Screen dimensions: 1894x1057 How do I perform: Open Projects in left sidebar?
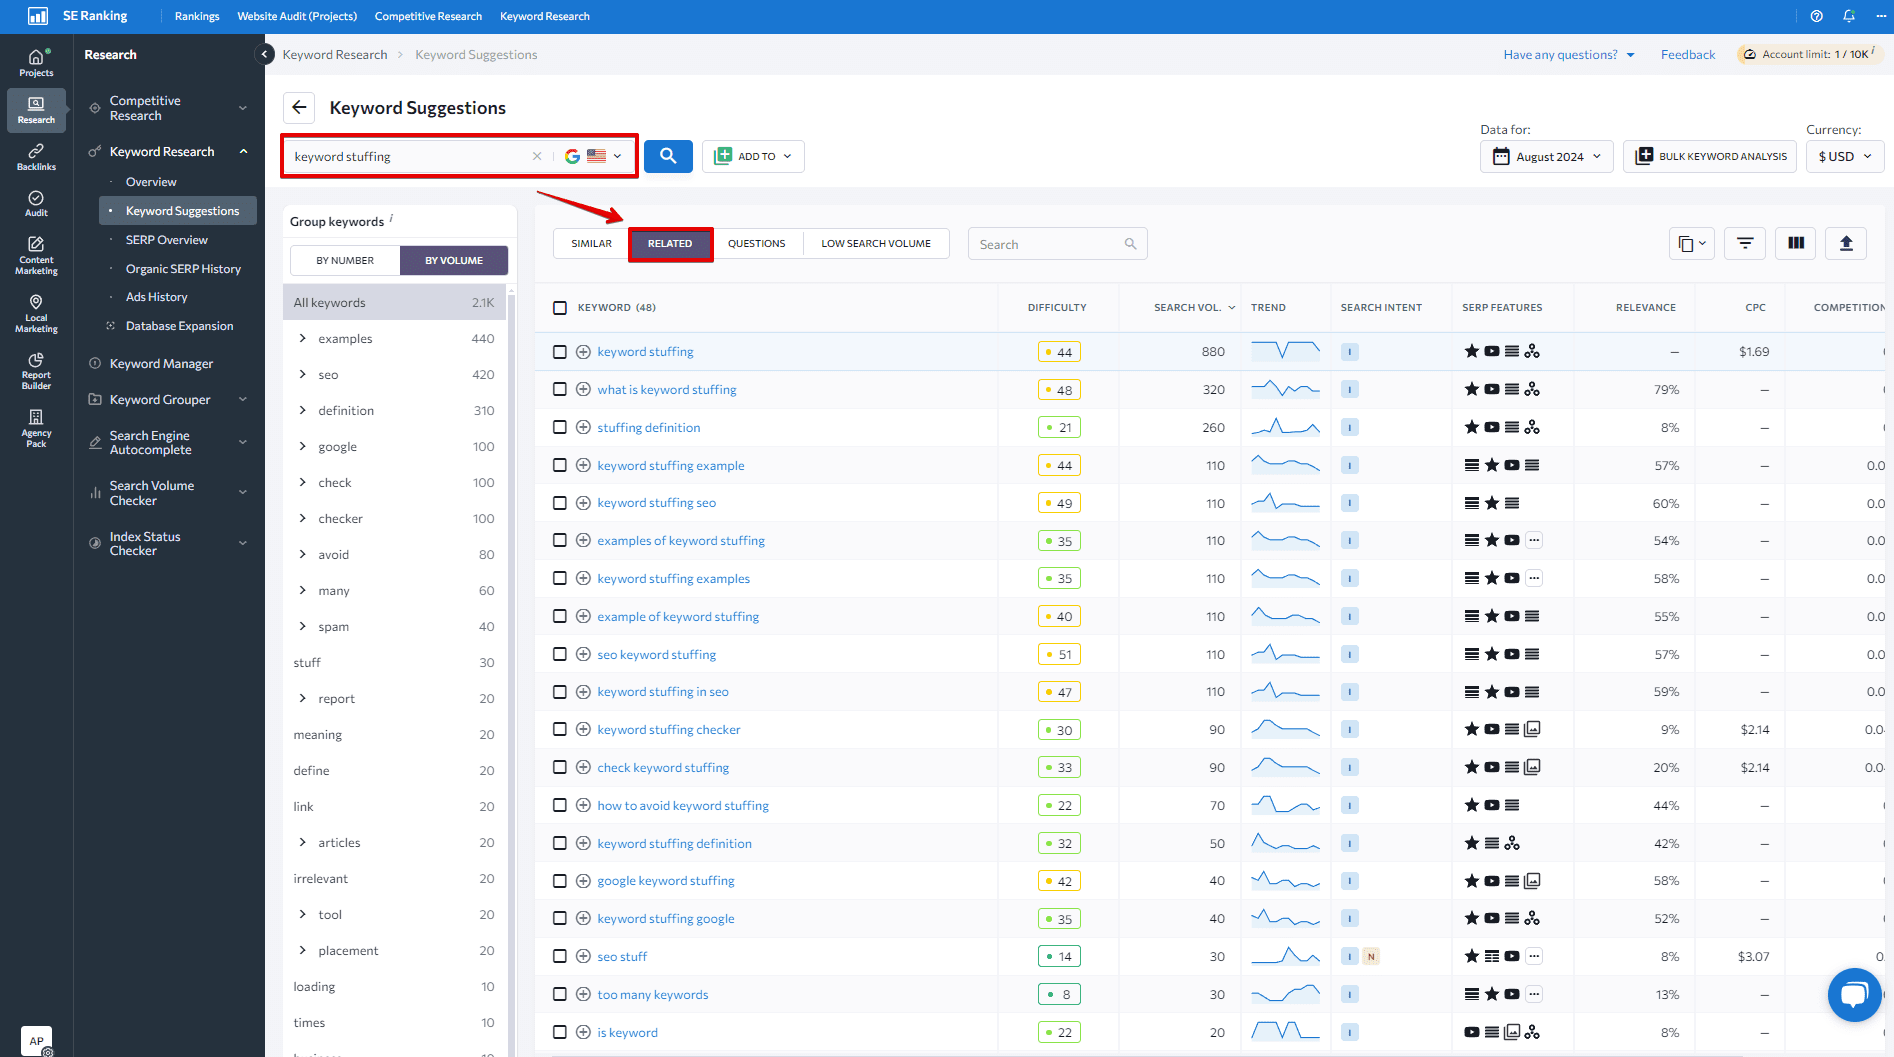point(36,62)
